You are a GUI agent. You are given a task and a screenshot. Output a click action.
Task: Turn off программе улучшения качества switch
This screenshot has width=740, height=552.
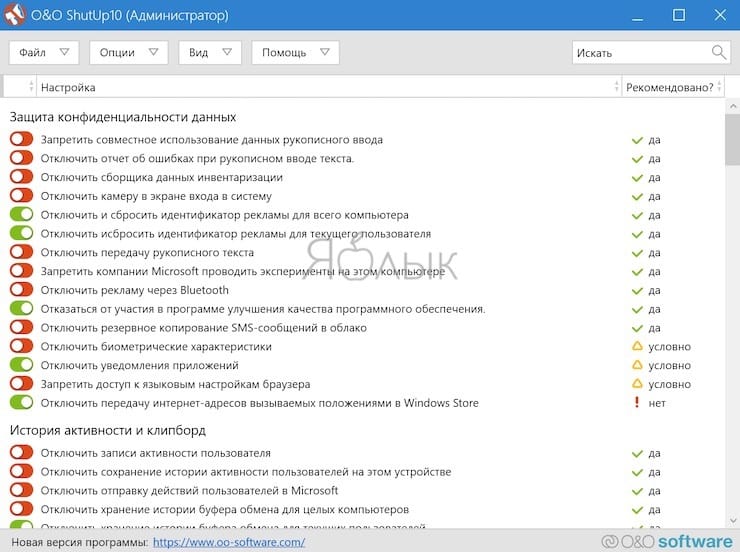click(21, 309)
